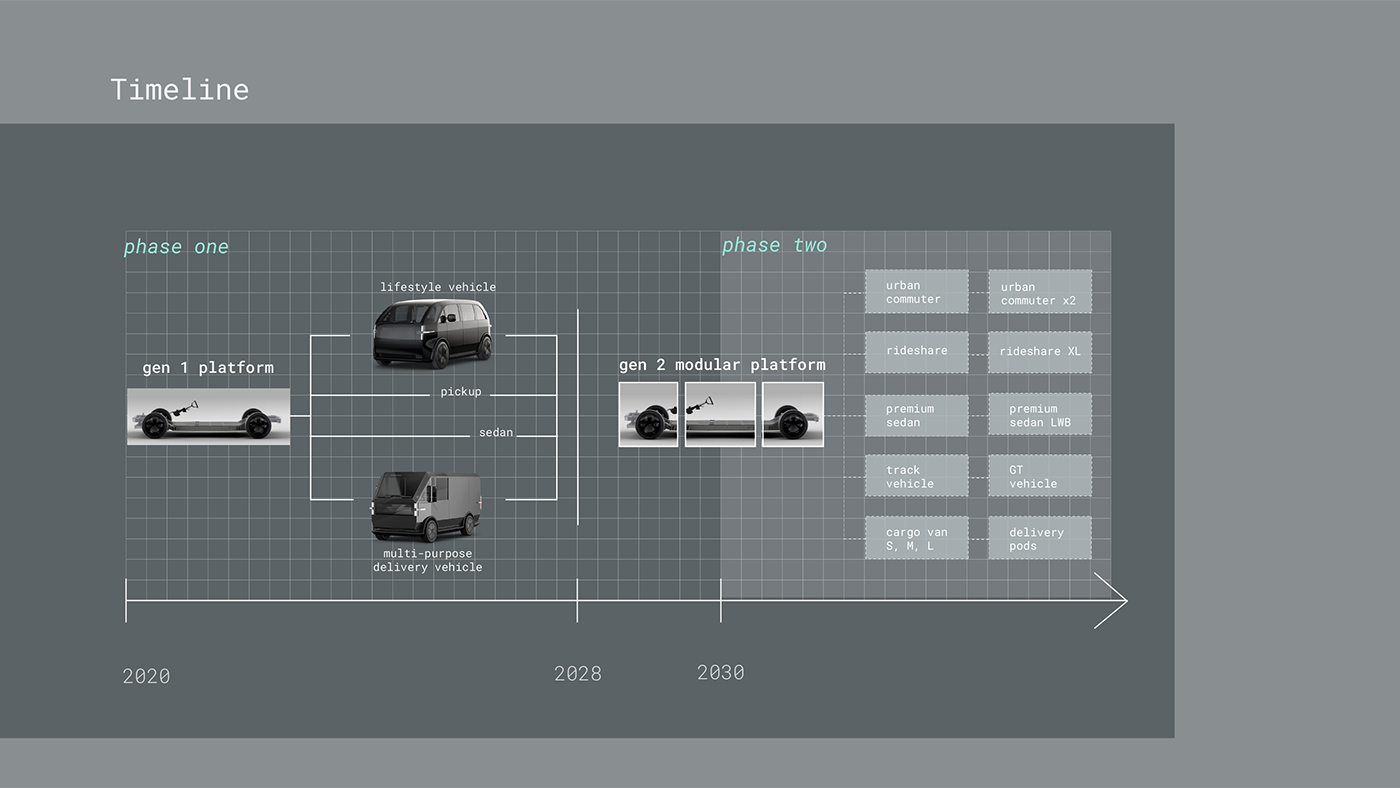Select the gen 1 platform chassis image
This screenshot has height=788, width=1400.
click(x=208, y=416)
